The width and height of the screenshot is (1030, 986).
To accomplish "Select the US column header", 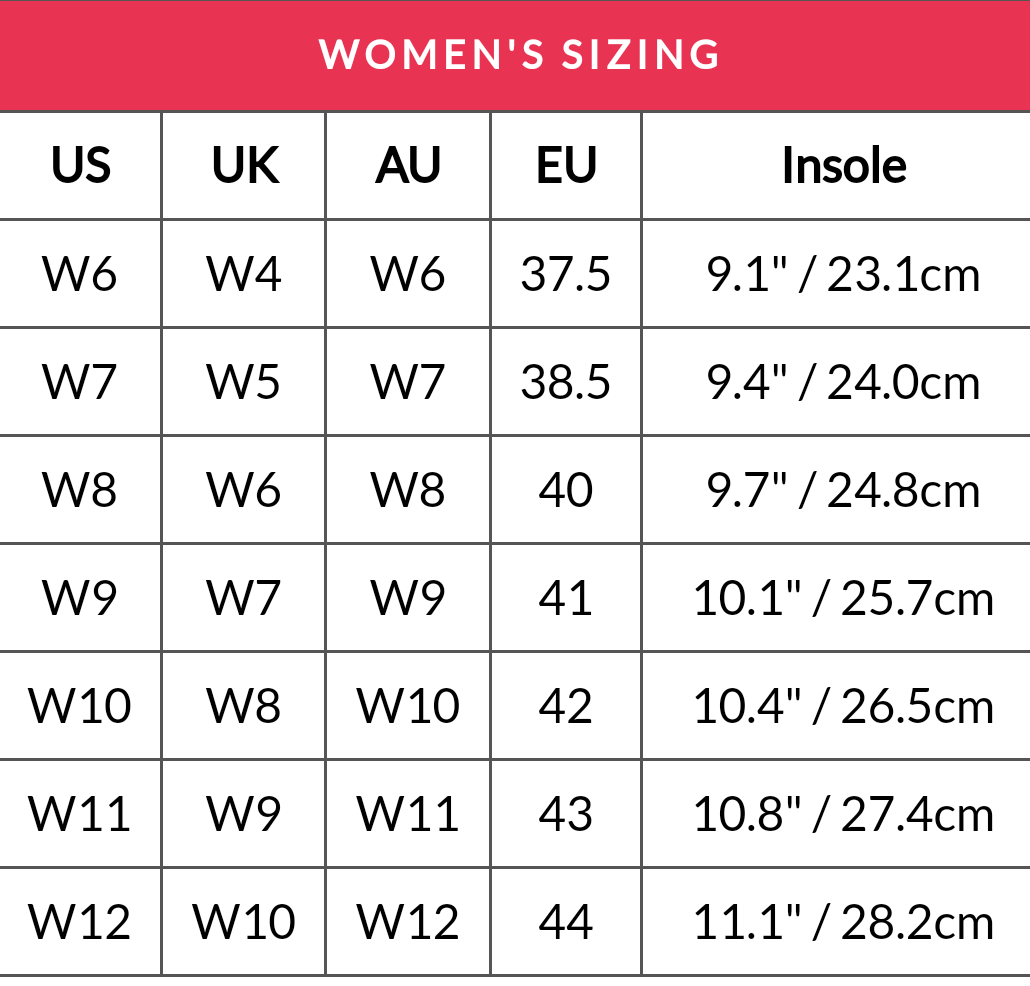I will tap(80, 166).
